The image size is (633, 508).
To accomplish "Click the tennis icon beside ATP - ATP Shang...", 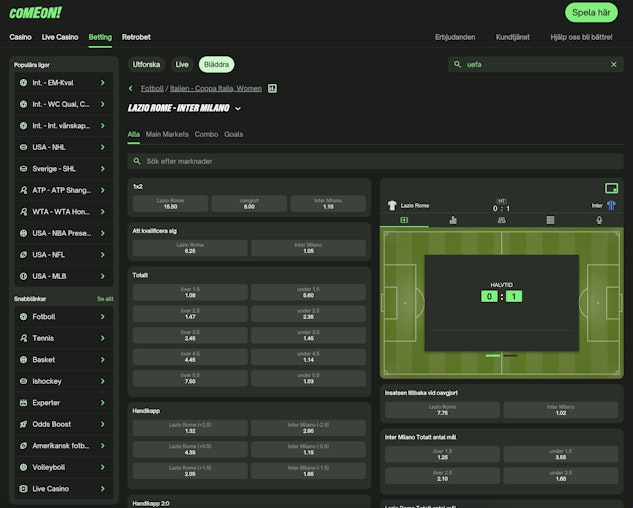I will tap(23, 190).
